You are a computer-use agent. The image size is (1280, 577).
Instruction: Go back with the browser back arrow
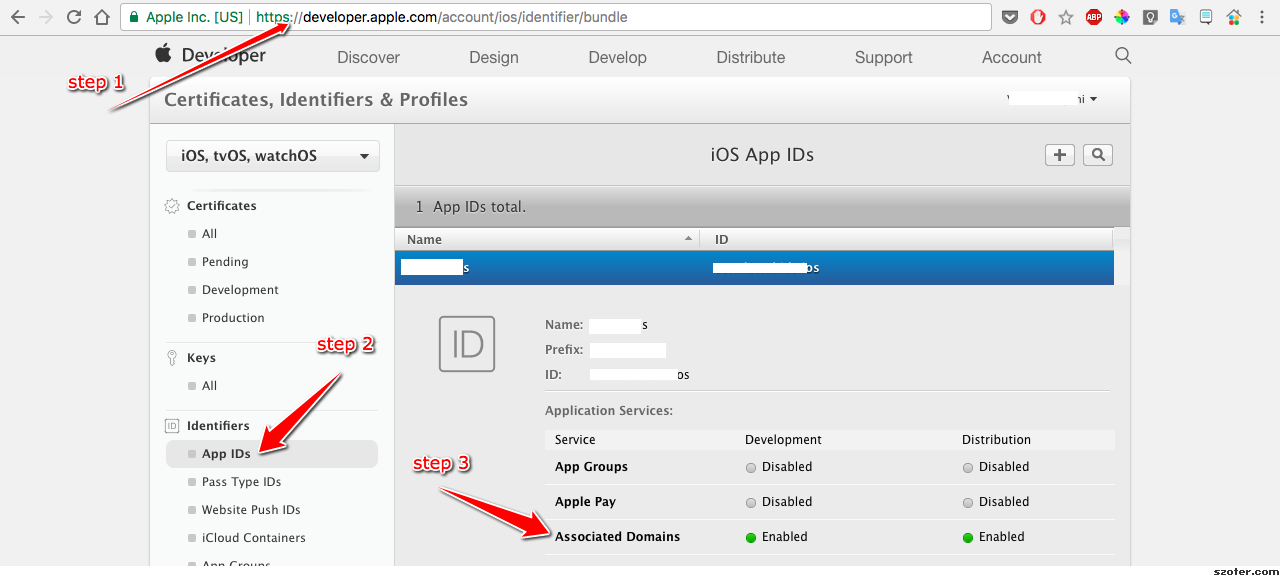coord(17,17)
